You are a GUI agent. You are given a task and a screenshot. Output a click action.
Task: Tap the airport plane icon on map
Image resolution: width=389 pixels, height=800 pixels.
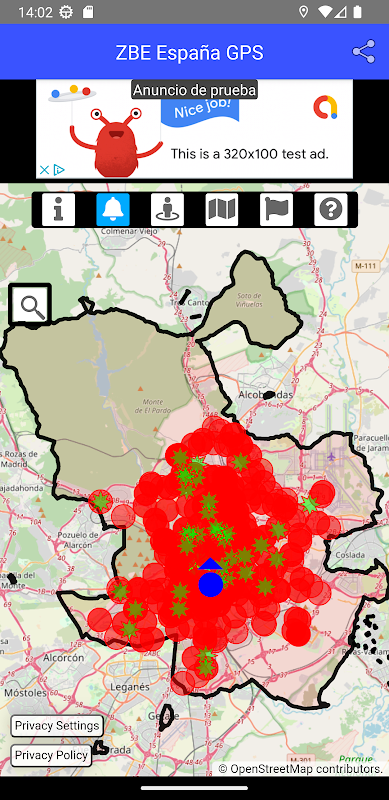(x=332, y=456)
